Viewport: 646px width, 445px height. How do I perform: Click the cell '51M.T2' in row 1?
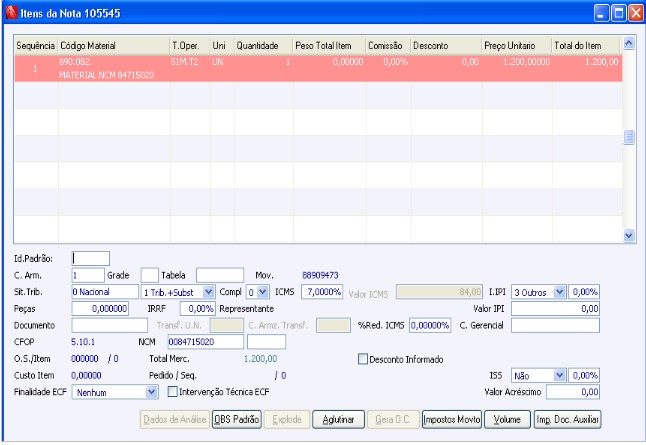[x=185, y=62]
